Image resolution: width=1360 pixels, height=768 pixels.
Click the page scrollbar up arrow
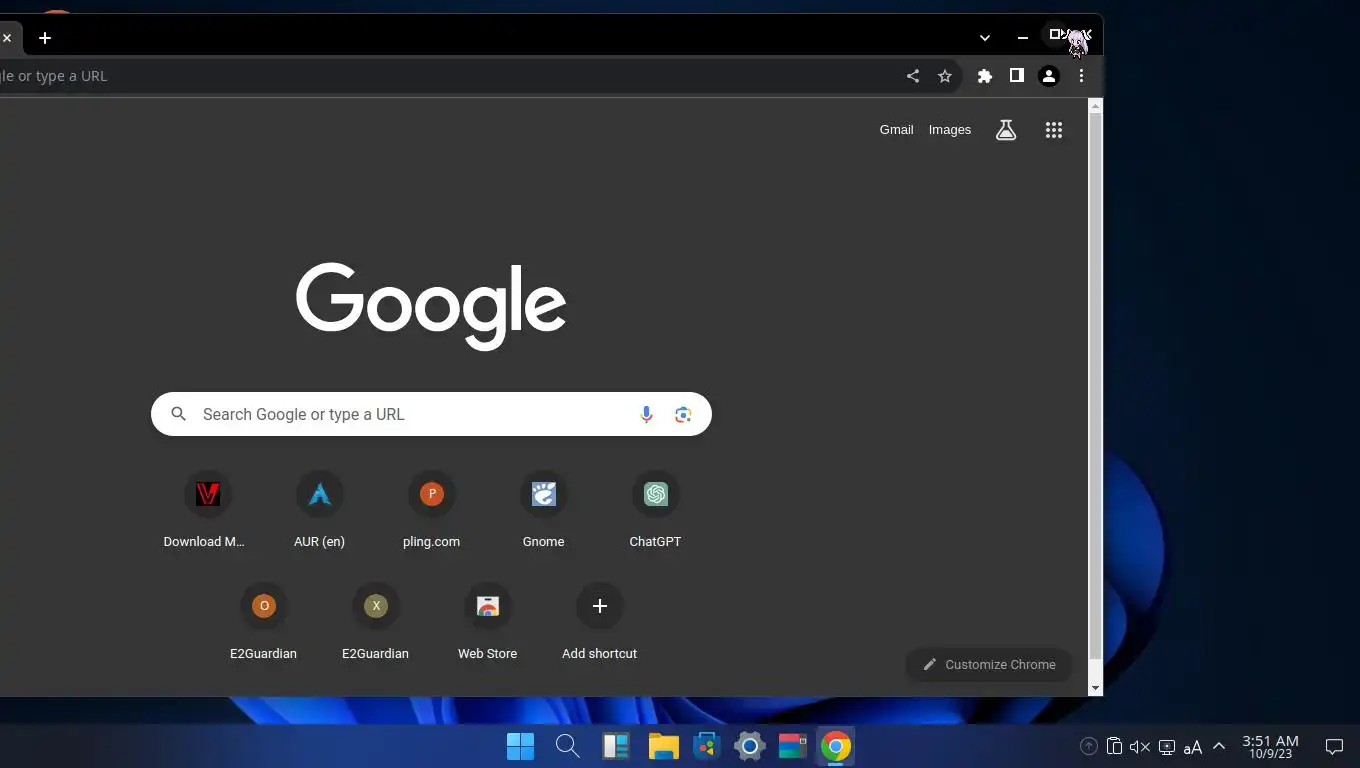1095,105
